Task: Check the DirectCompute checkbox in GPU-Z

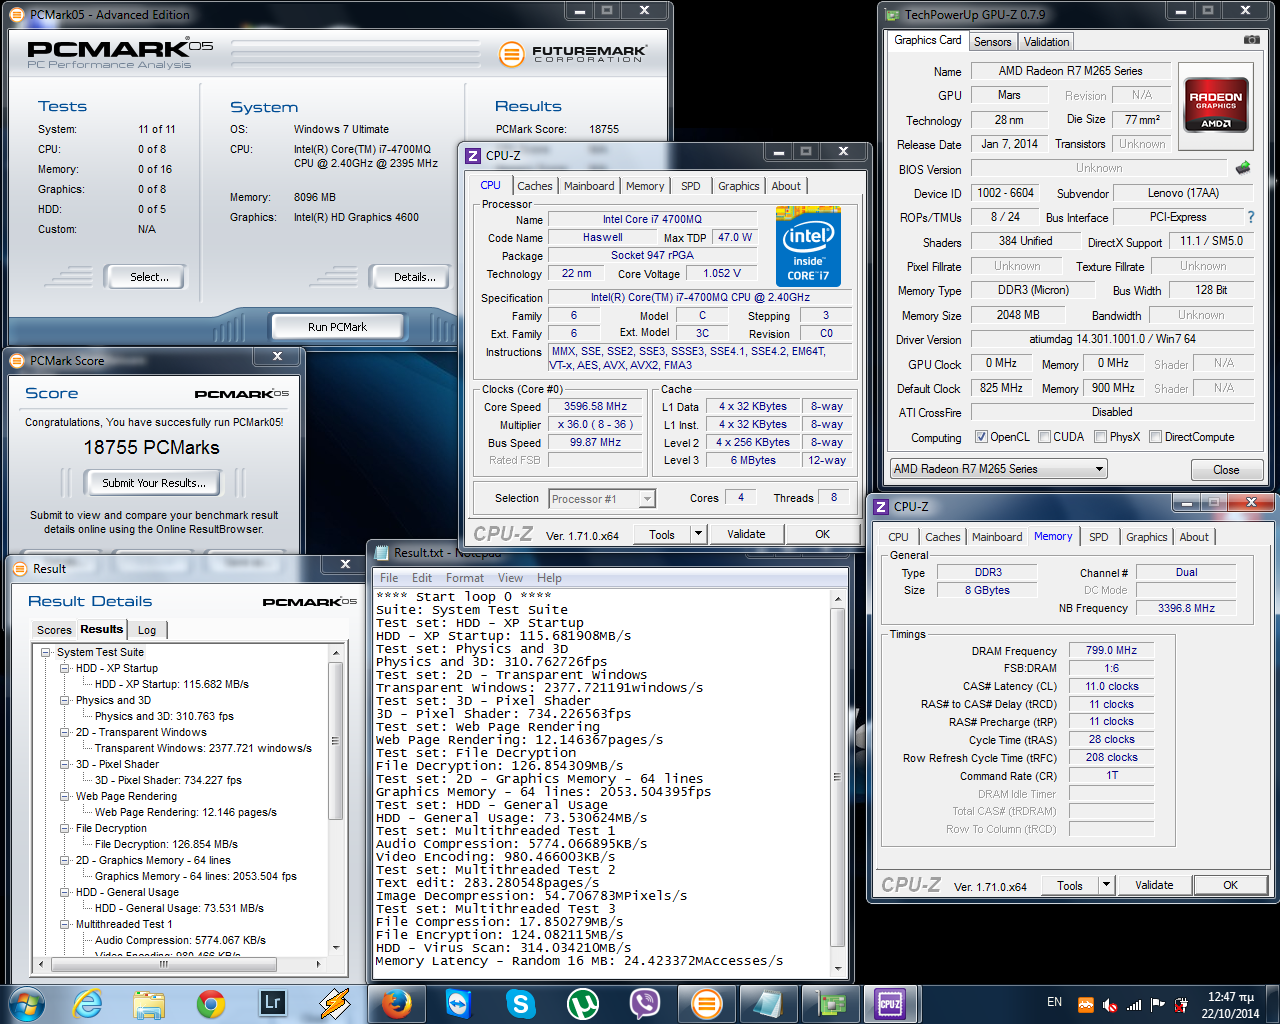Action: pos(1156,437)
